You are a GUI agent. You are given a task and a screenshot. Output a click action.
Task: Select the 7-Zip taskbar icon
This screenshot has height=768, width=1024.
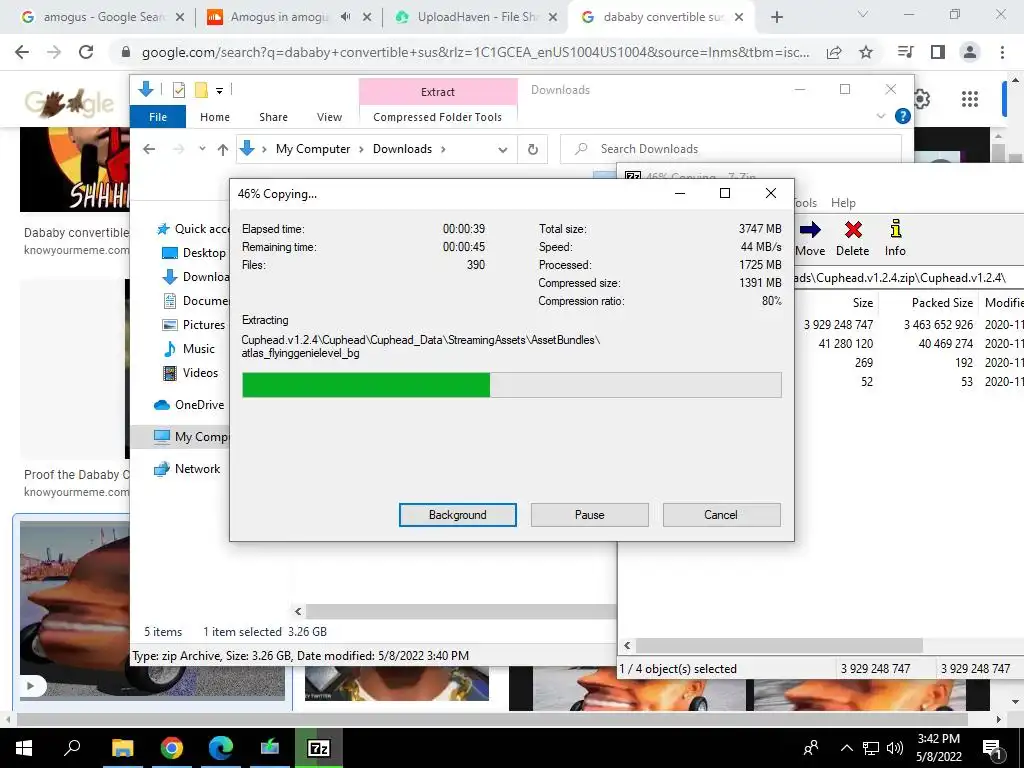pyautogui.click(x=319, y=748)
